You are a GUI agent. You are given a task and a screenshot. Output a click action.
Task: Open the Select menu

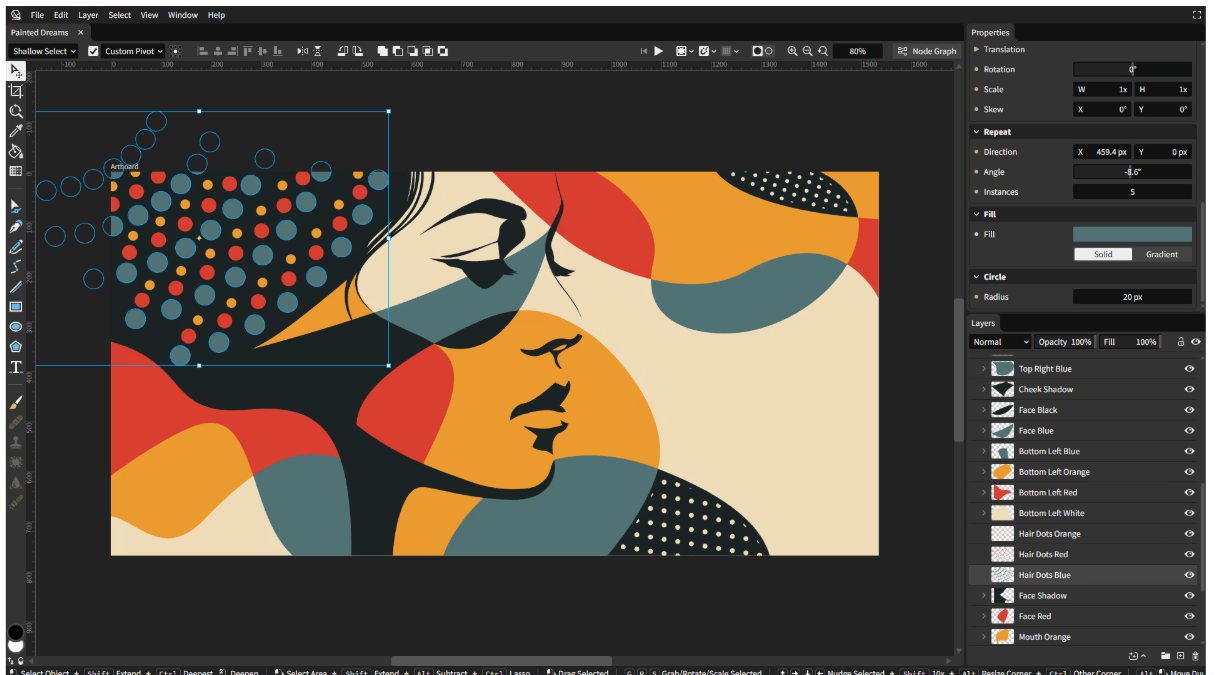tap(119, 15)
